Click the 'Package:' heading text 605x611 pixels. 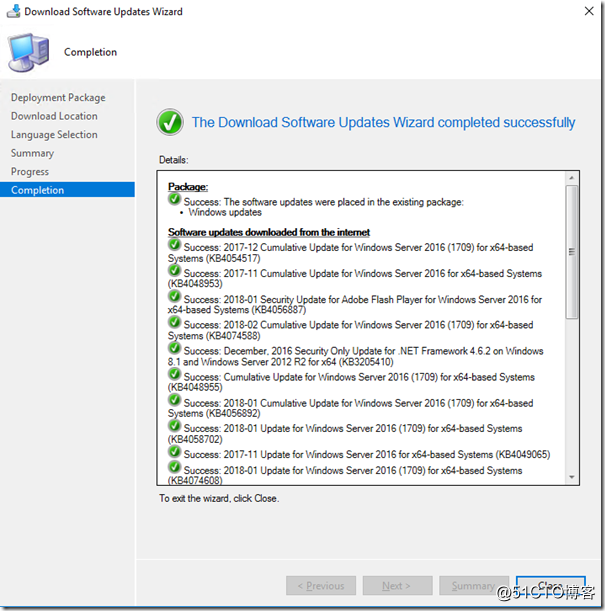[188, 187]
